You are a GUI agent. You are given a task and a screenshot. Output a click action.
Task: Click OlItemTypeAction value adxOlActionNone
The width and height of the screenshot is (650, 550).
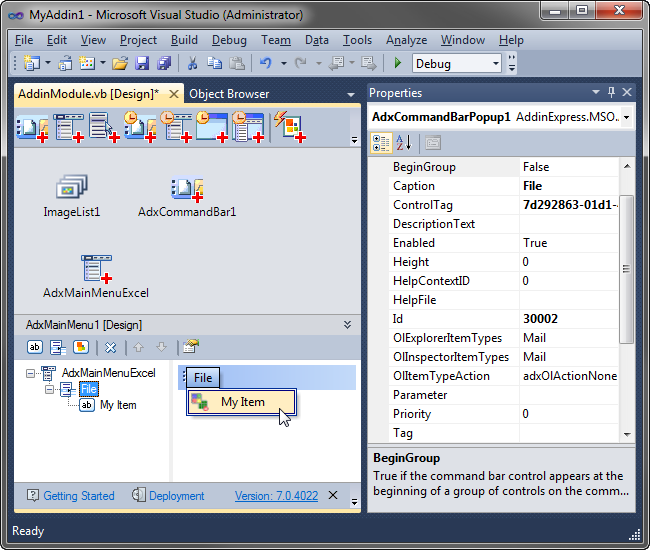coord(568,376)
